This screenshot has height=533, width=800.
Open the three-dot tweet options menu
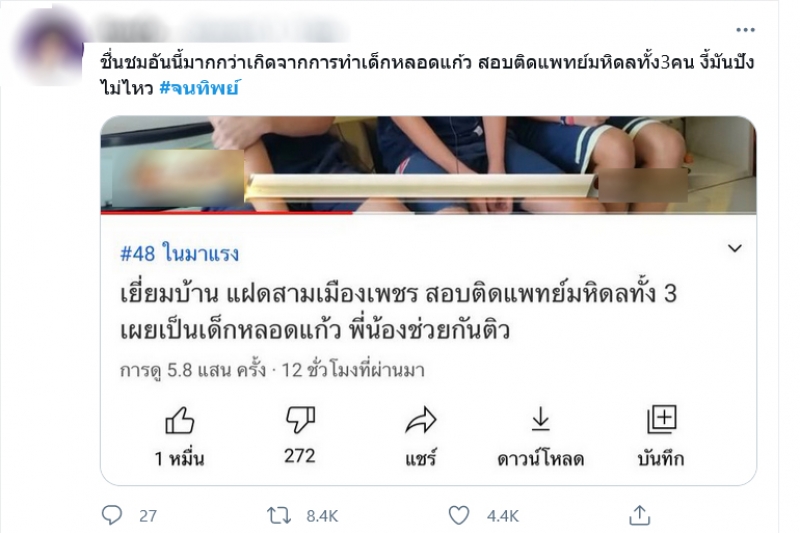[x=745, y=30]
